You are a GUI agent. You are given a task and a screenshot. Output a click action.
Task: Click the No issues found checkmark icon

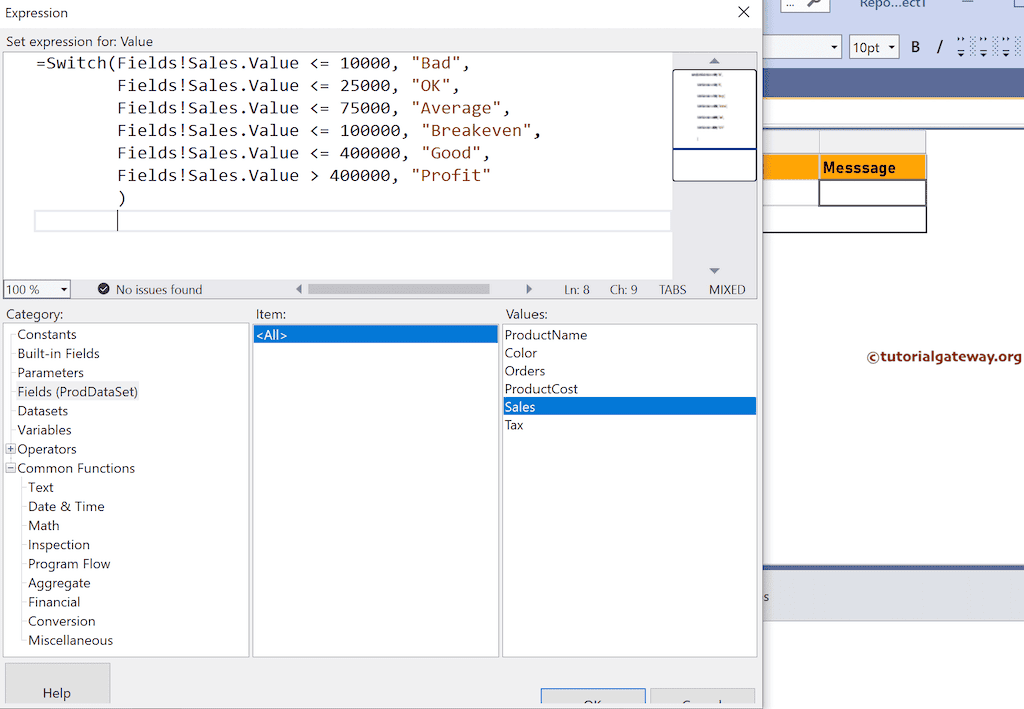(104, 288)
